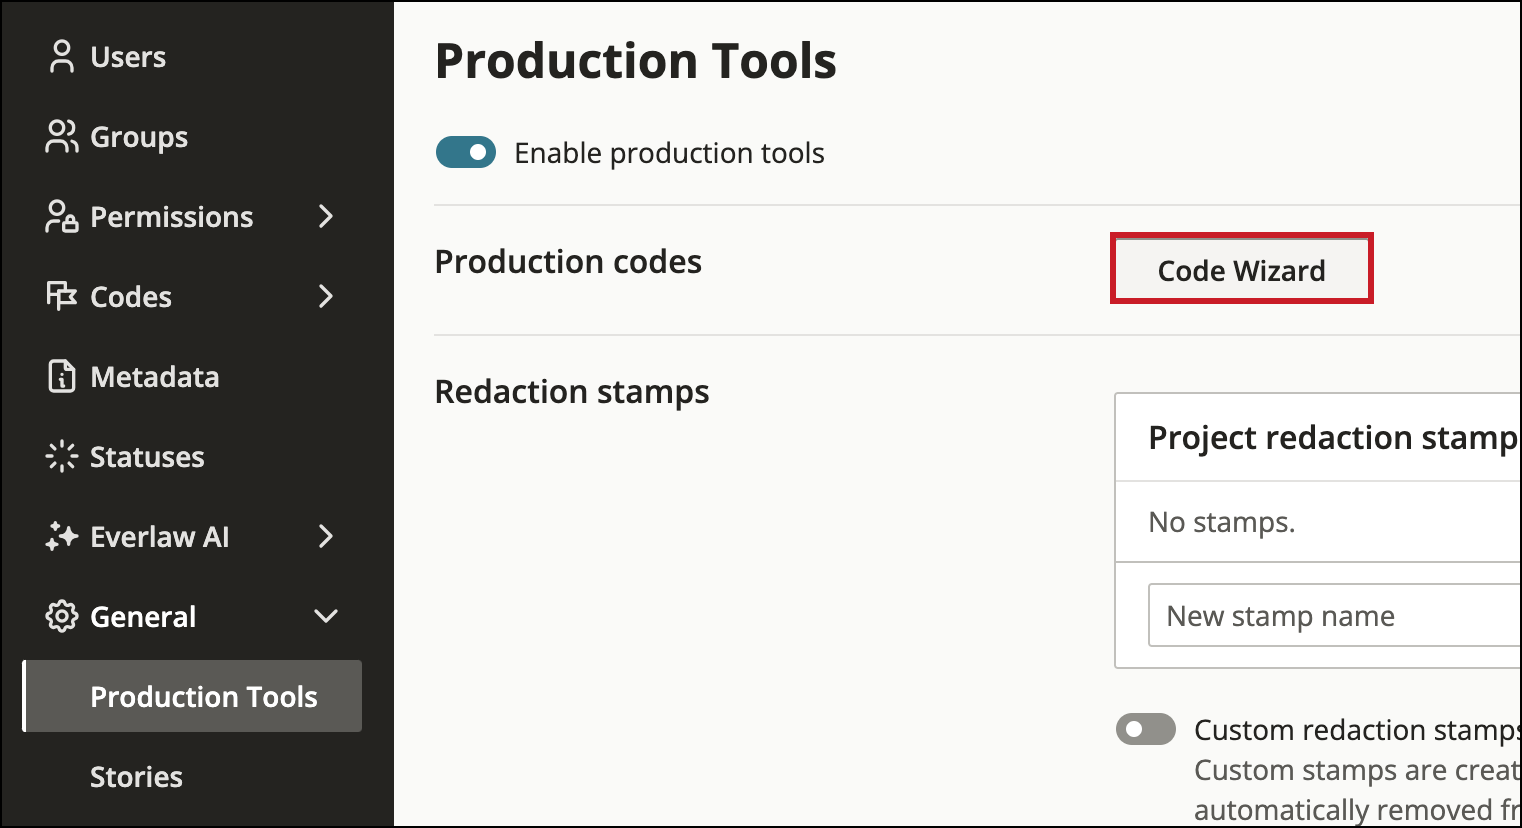Click the Codes flag icon
This screenshot has height=828, width=1522.
(x=62, y=296)
